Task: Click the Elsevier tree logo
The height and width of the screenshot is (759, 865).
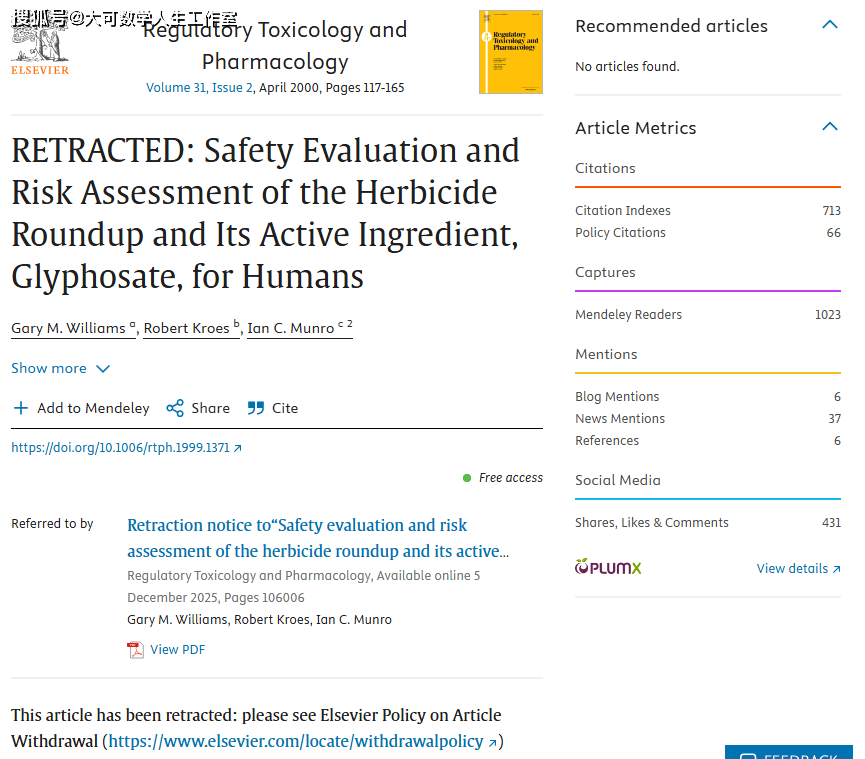Action: [40, 45]
